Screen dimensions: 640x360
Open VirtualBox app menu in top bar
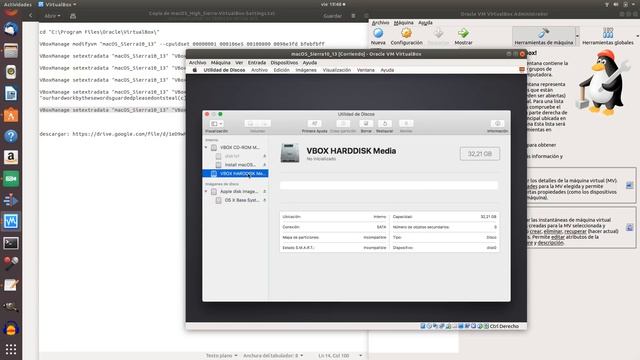(x=57, y=4)
